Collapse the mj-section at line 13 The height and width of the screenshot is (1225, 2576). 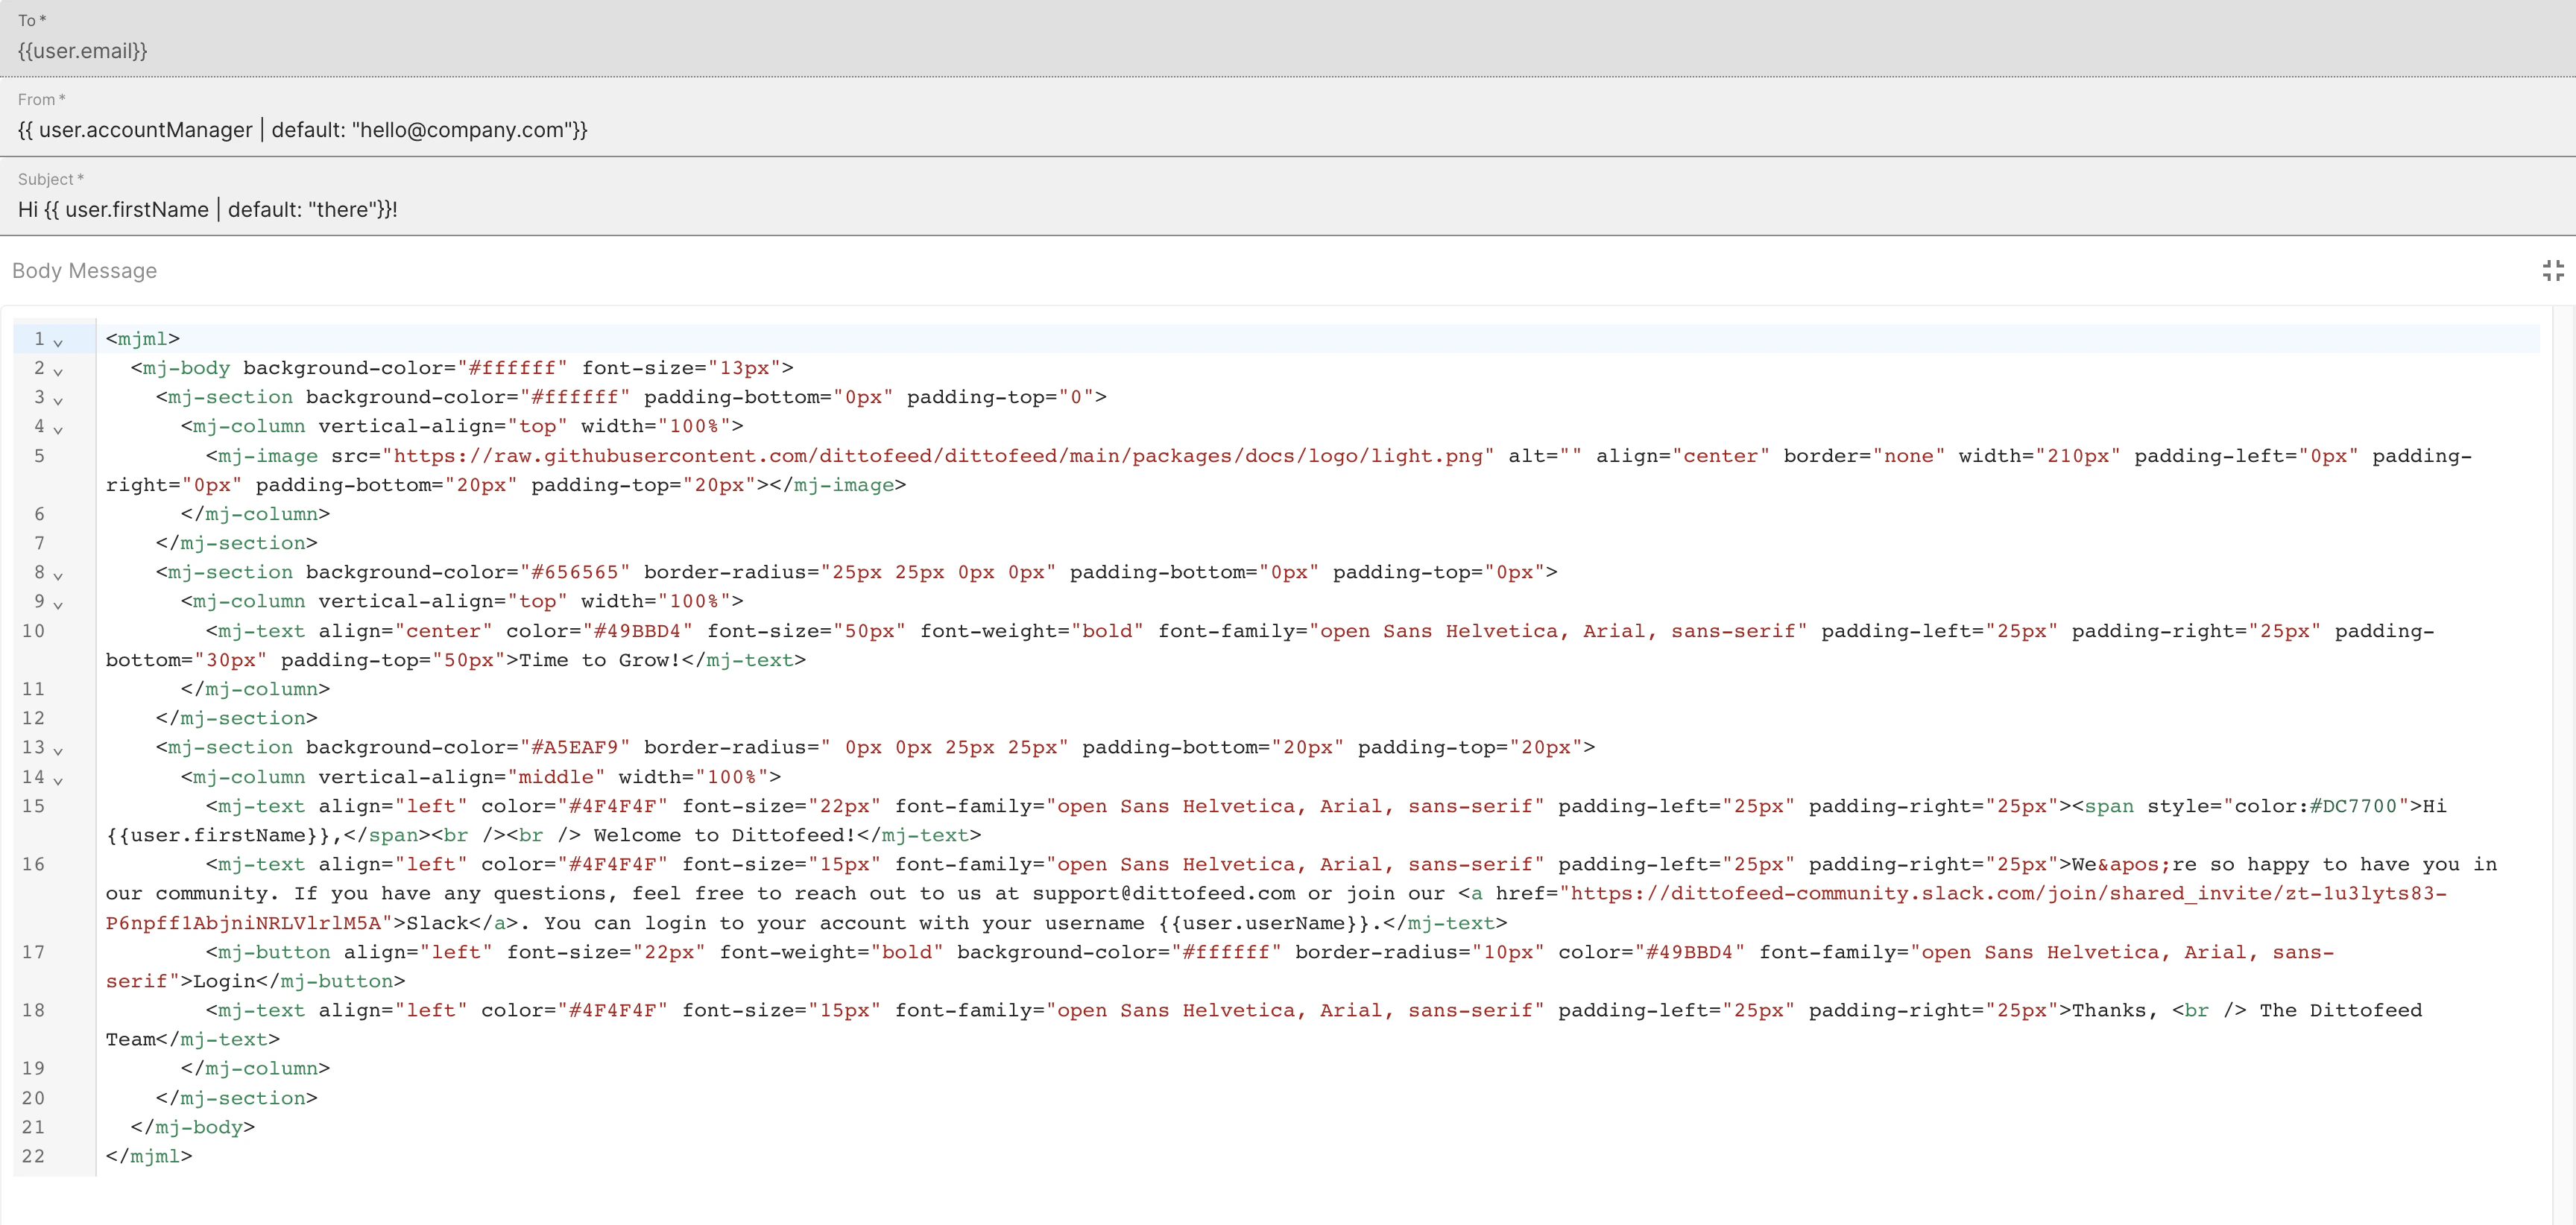[58, 750]
